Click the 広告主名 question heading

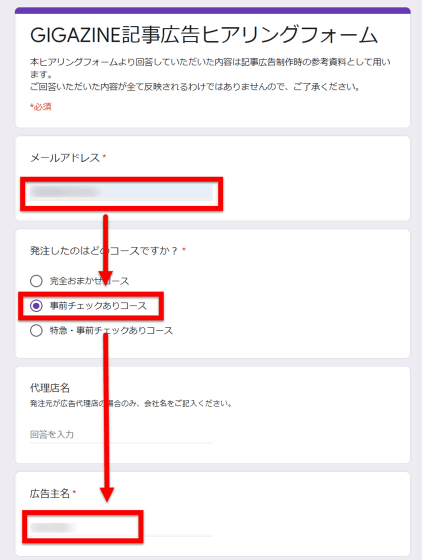coord(50,494)
